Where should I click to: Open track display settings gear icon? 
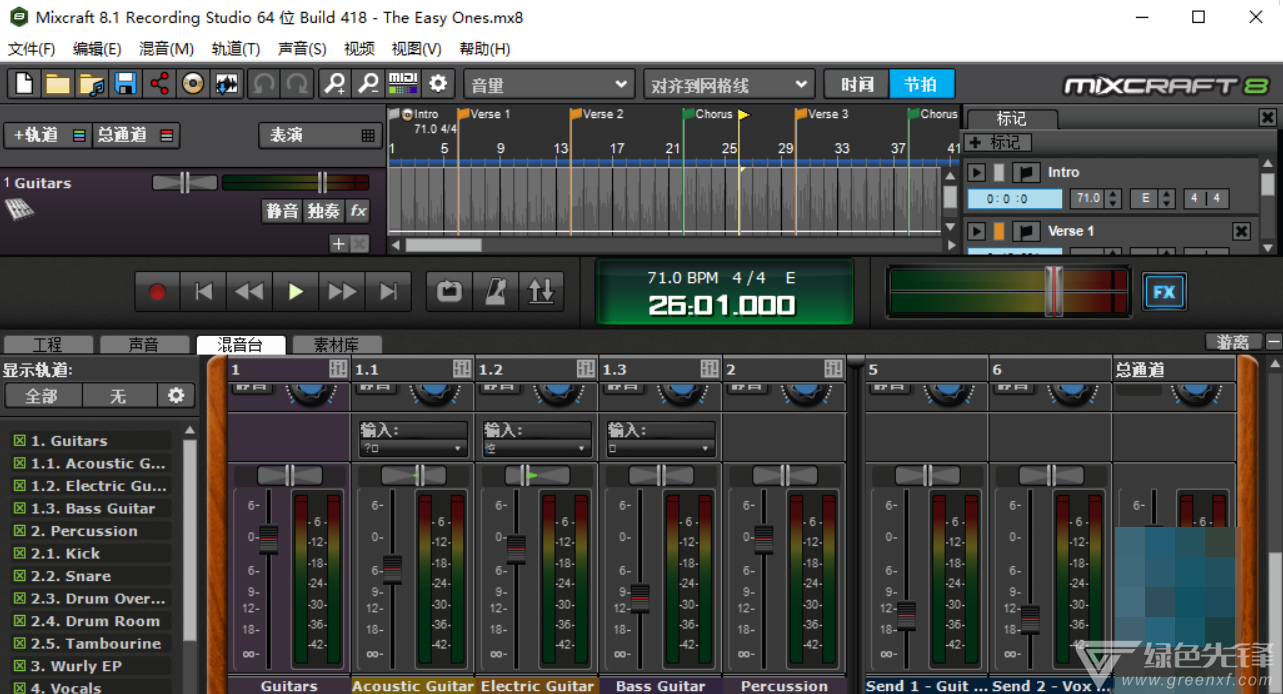tap(176, 396)
